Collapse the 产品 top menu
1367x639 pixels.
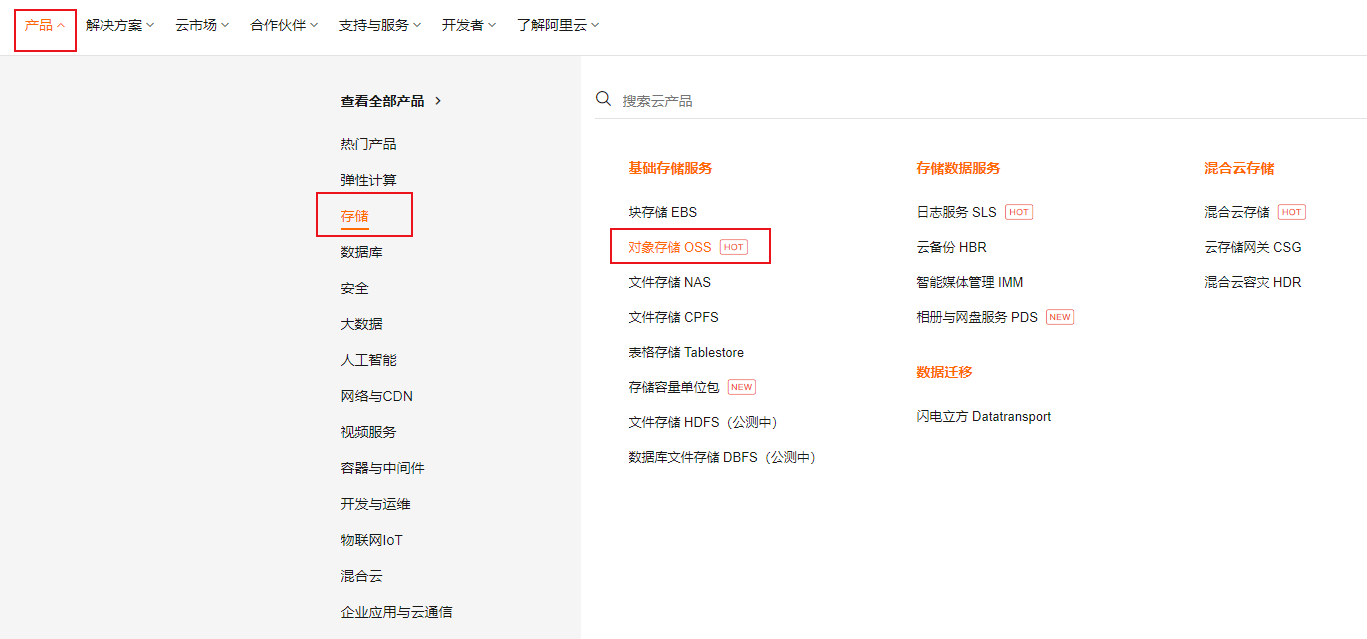click(45, 25)
